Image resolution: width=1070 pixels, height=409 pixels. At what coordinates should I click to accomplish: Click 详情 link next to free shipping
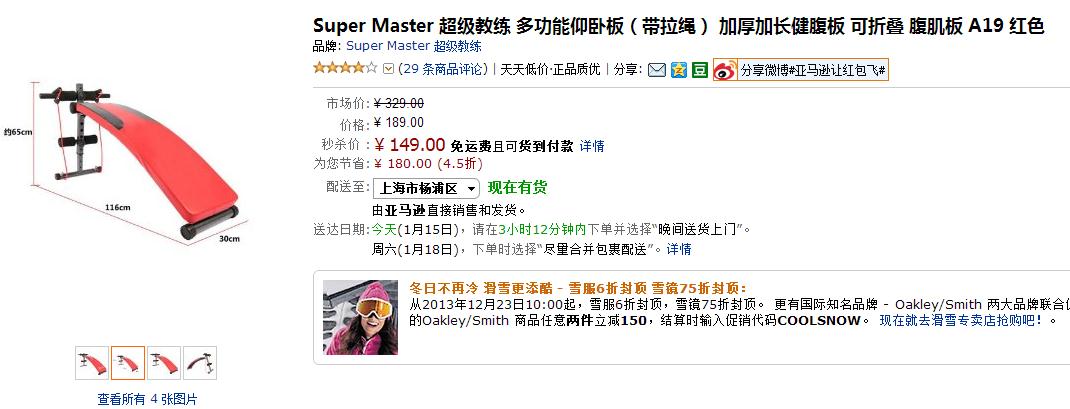(592, 146)
